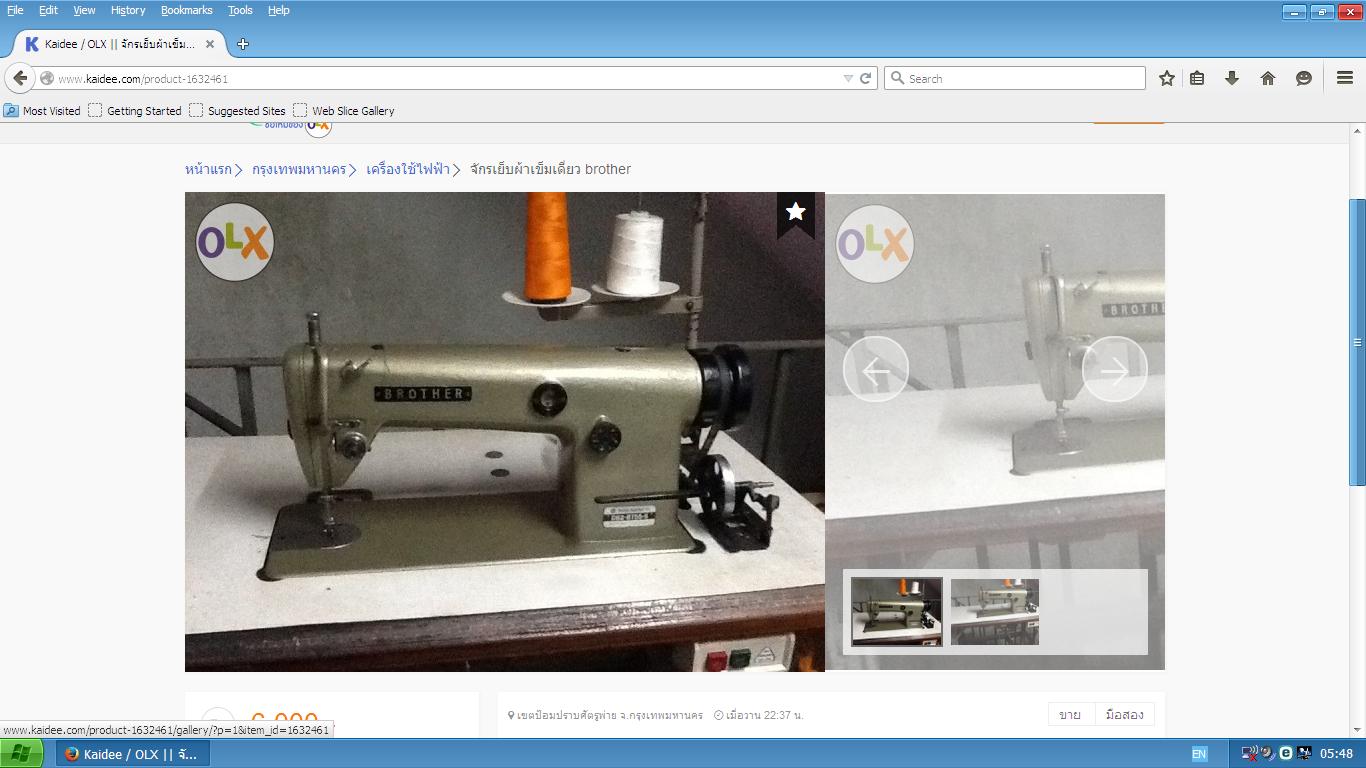
Task: Open the Bookmarks menu
Action: (x=186, y=10)
